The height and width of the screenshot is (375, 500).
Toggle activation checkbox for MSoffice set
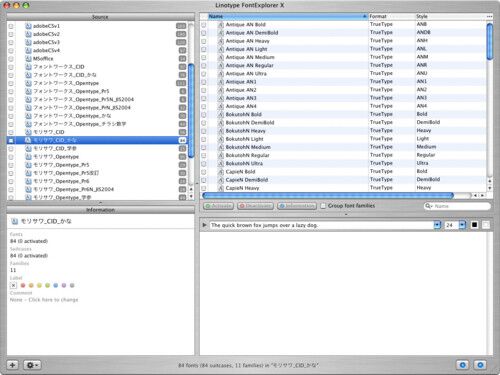click(x=11, y=59)
